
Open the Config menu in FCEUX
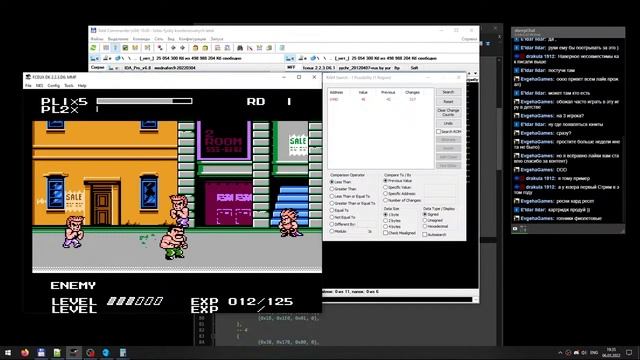[53, 86]
